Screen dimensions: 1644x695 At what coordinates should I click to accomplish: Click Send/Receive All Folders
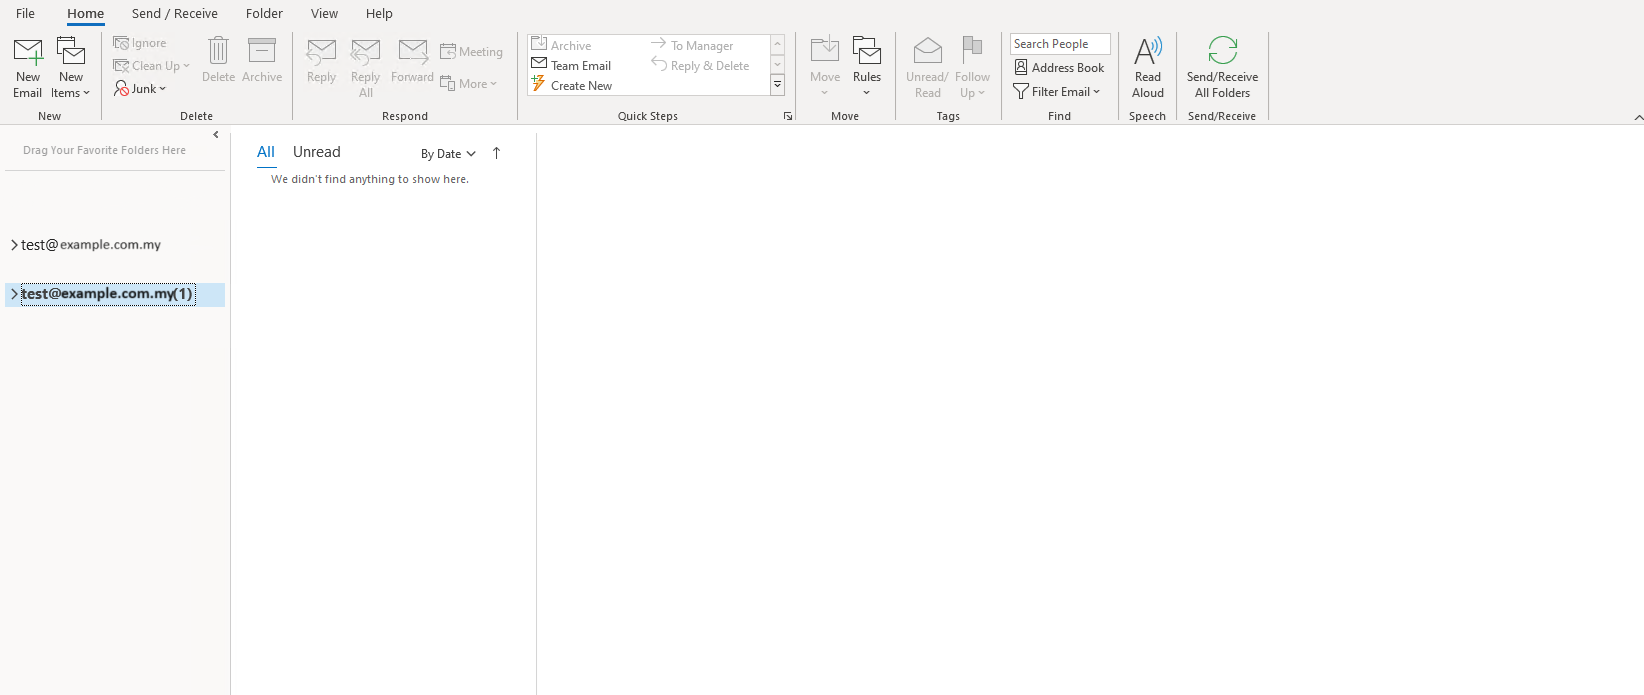[1222, 67]
